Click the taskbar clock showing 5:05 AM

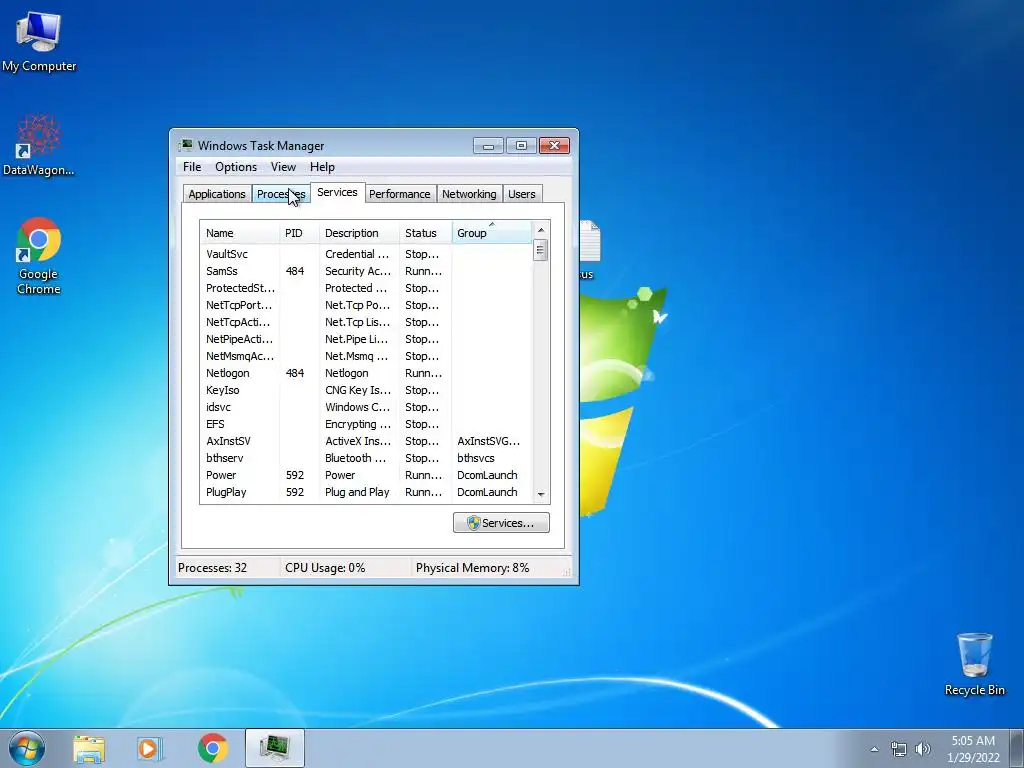(x=973, y=748)
